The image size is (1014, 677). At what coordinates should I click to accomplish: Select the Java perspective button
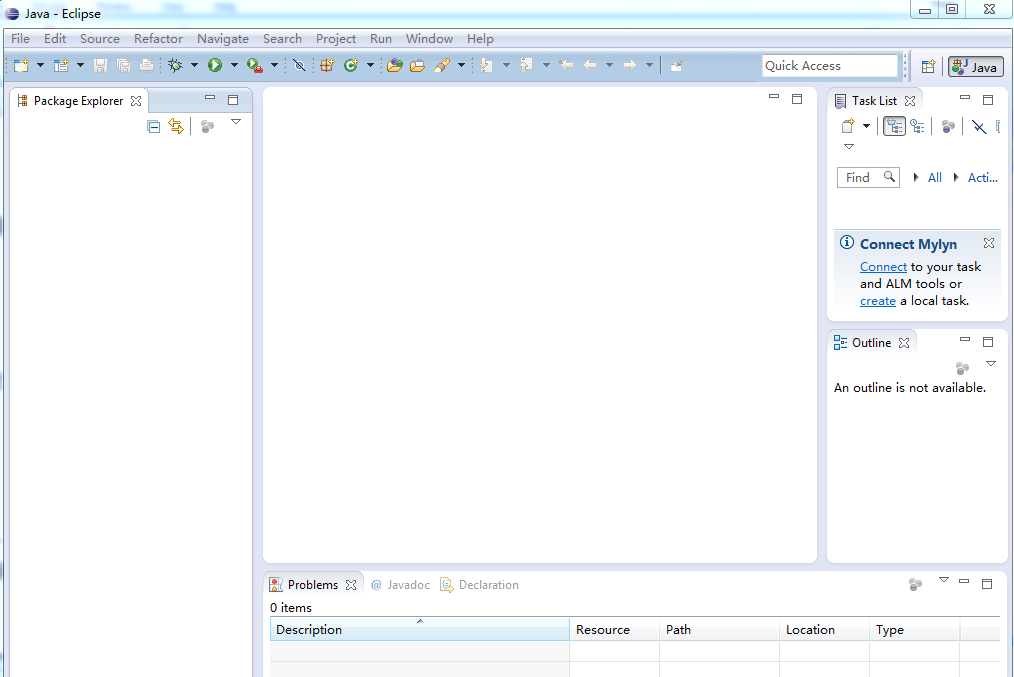point(976,67)
